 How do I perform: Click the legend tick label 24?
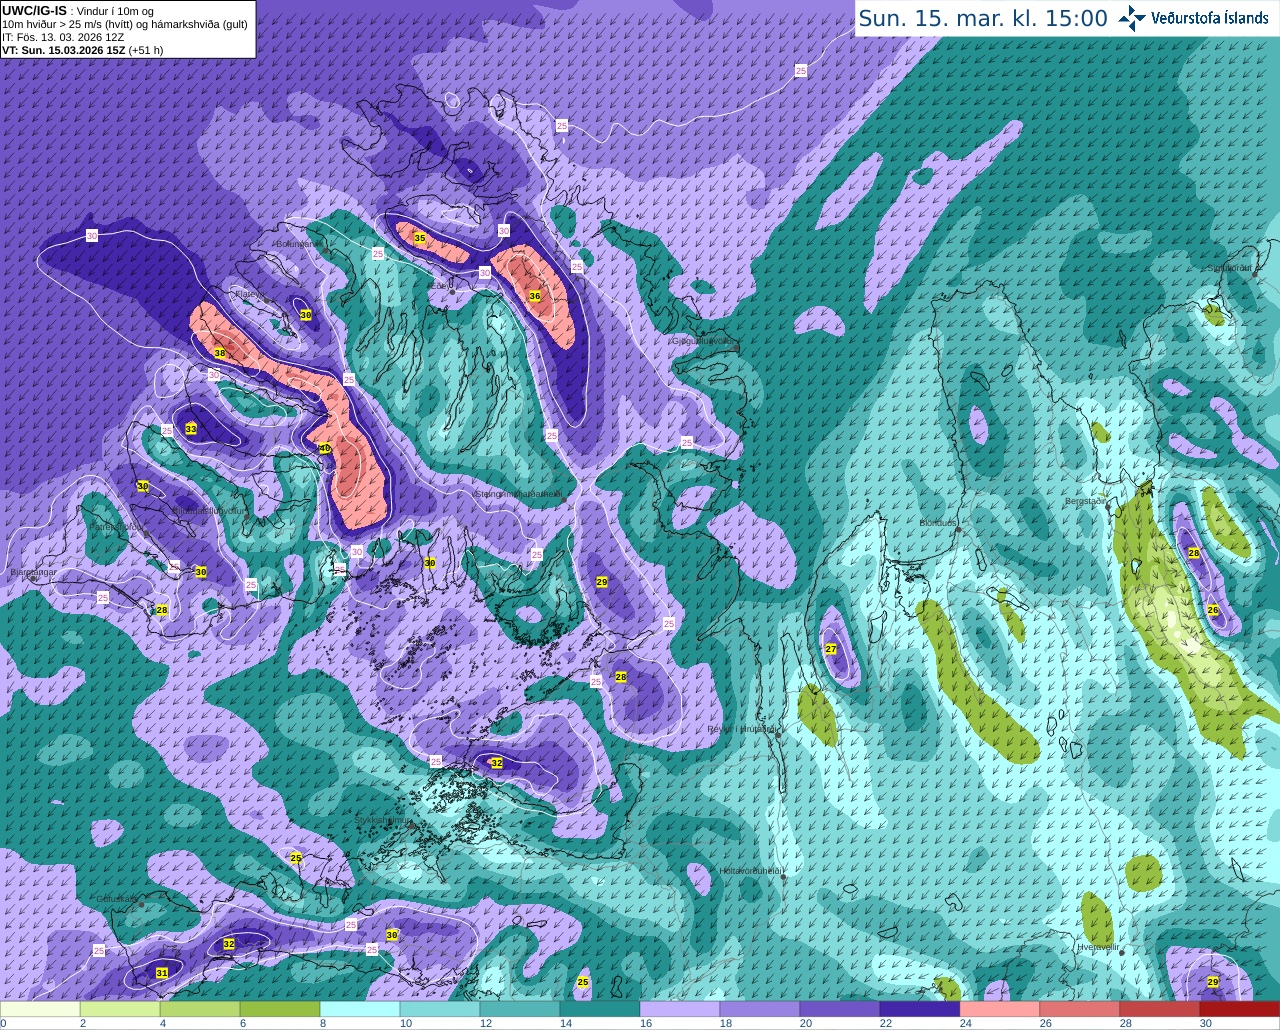point(965,1023)
